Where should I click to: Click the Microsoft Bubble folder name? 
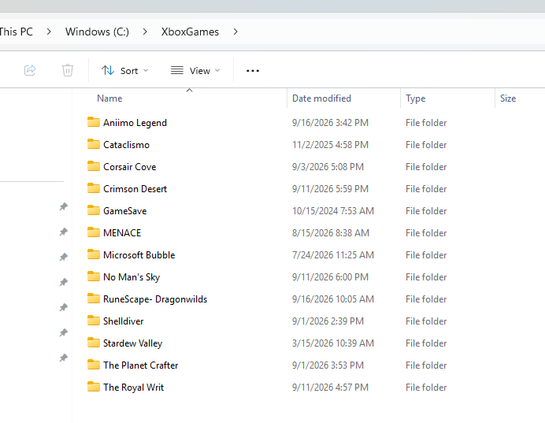pyautogui.click(x=139, y=255)
